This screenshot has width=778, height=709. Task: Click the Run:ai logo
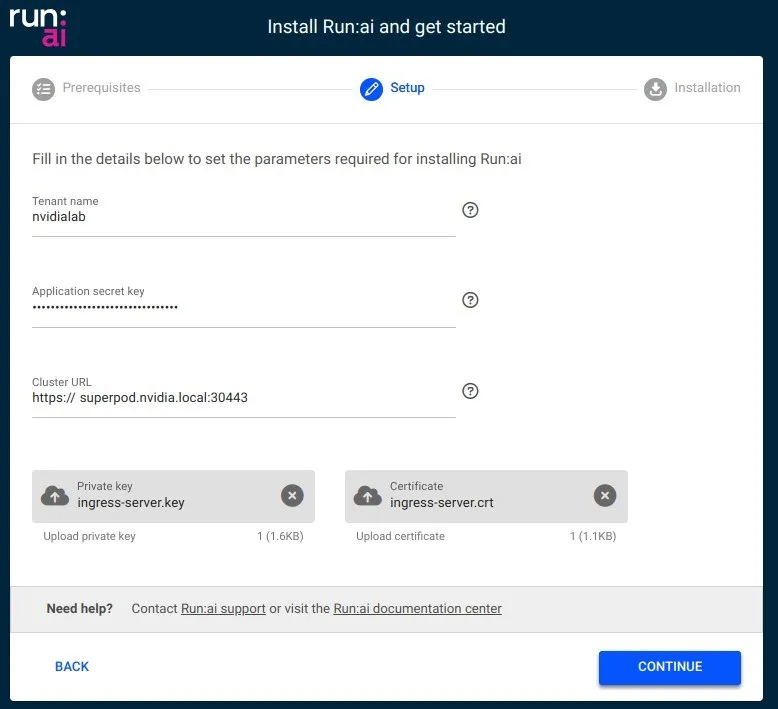point(38,27)
